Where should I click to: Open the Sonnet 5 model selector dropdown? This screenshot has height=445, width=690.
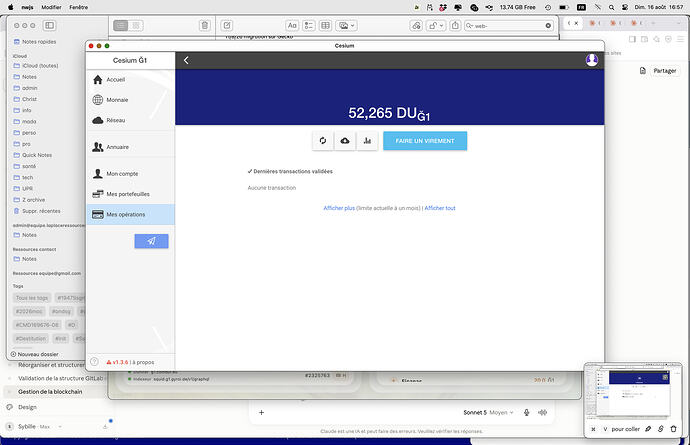(x=488, y=412)
